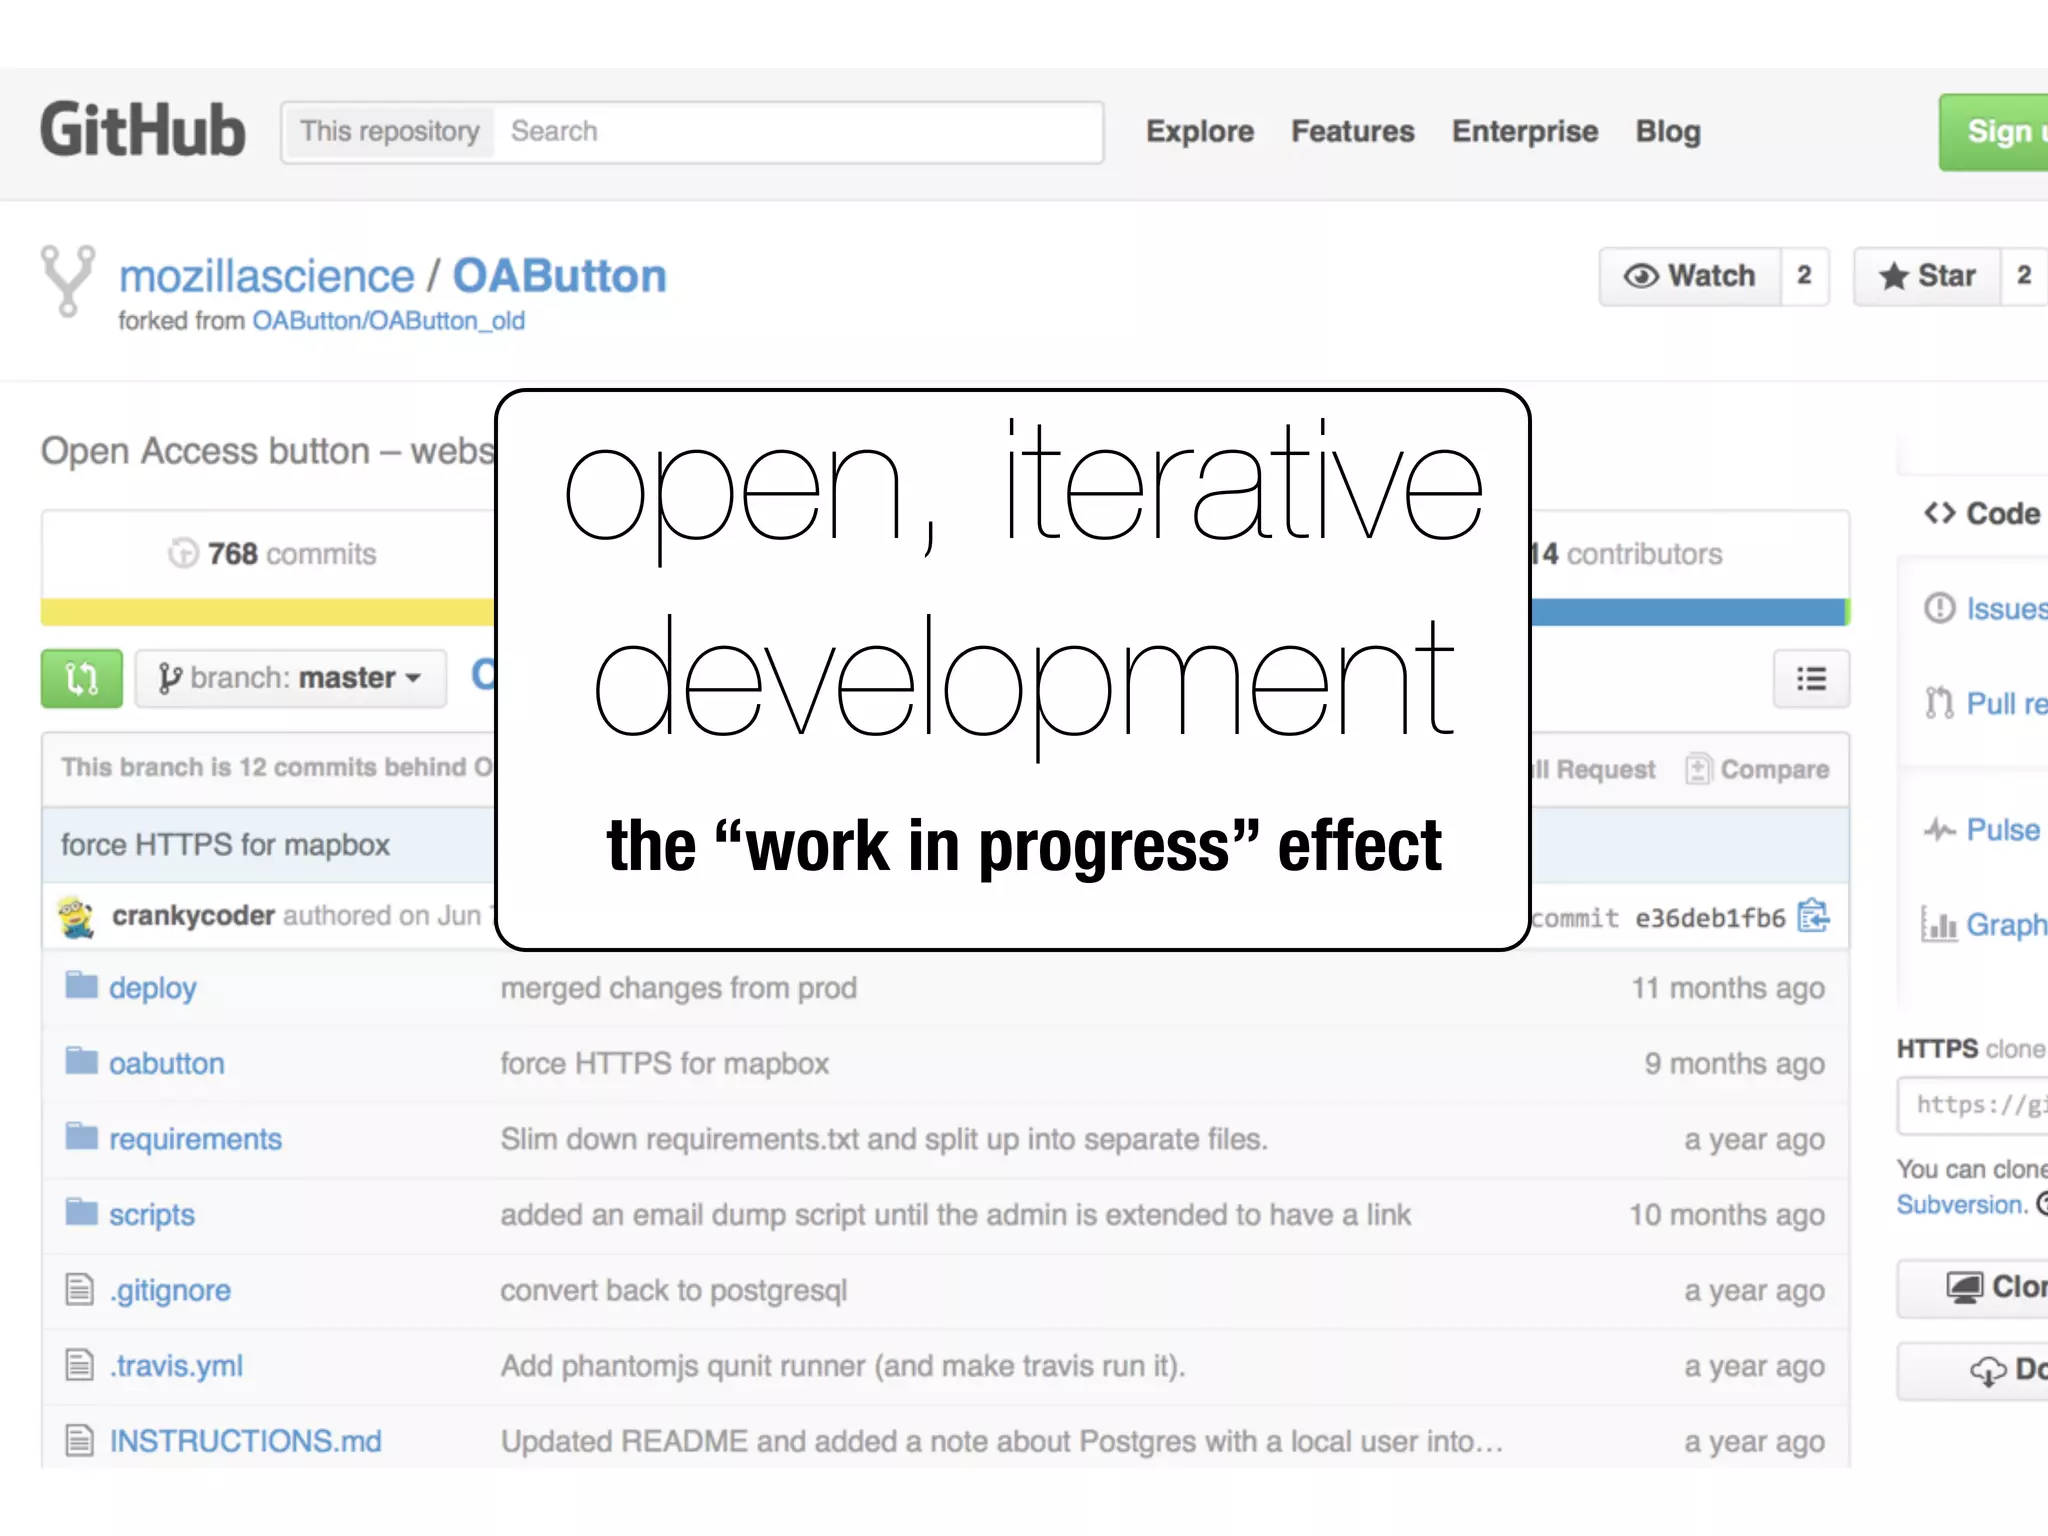
Task: Select This repository search scope
Action: point(390,131)
